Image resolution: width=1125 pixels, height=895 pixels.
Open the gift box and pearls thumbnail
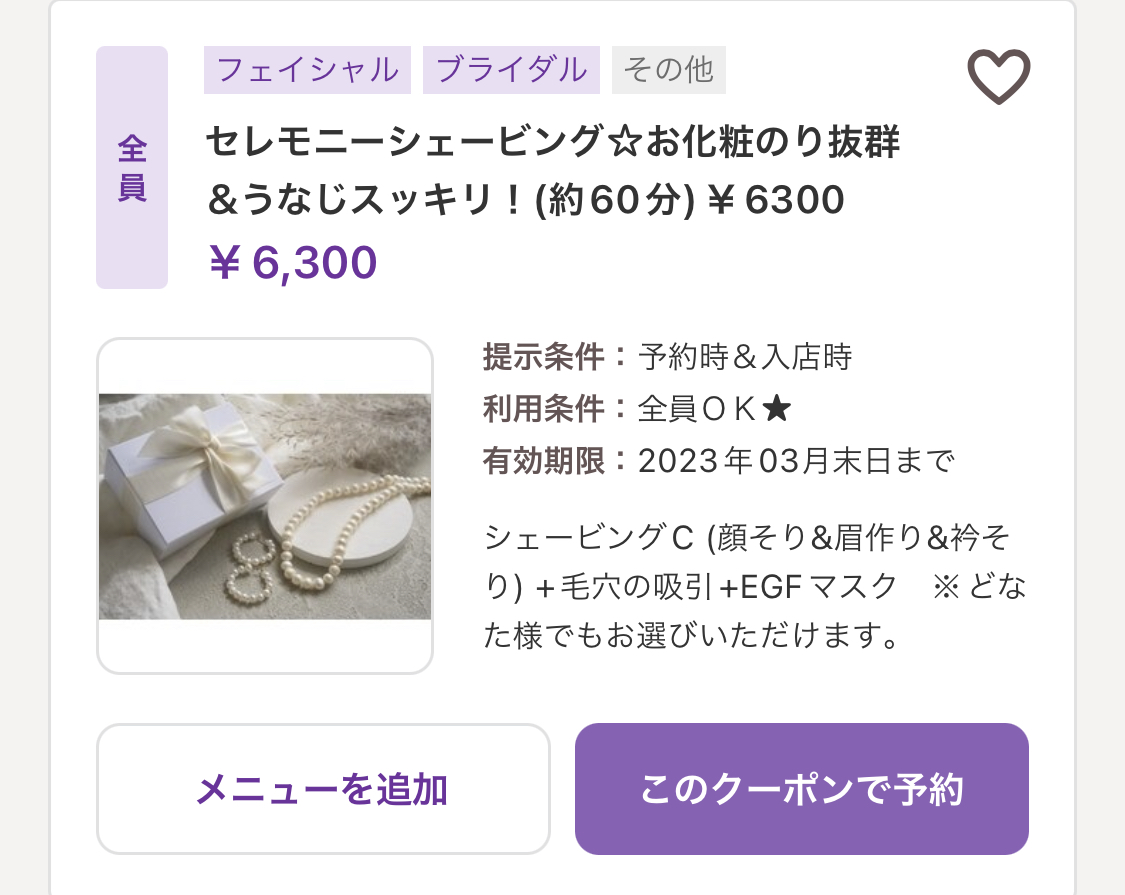click(x=265, y=506)
